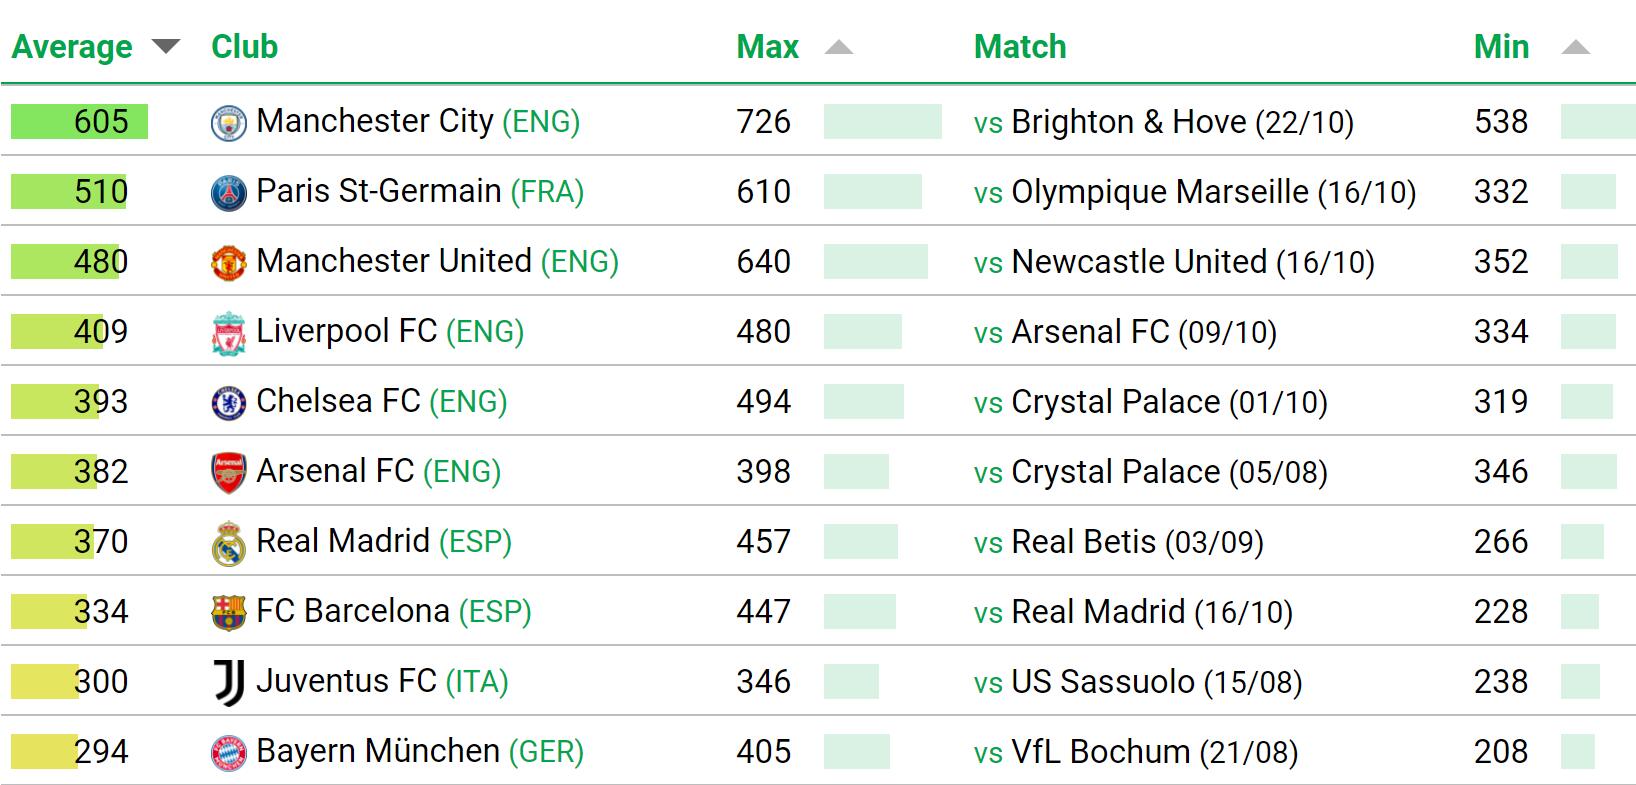
Task: Click the Manchester United club crest
Action: tap(229, 263)
